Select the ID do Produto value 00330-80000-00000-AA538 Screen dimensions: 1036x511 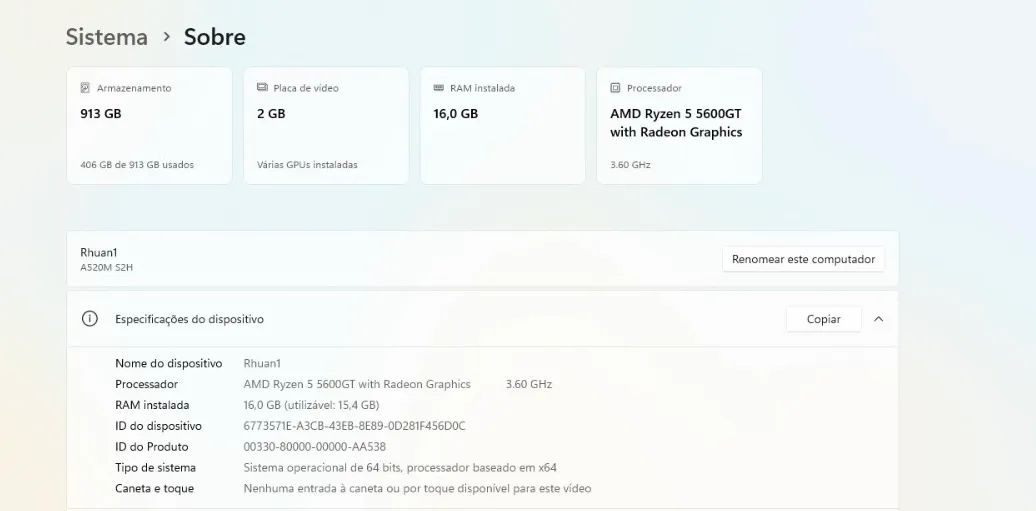314,447
